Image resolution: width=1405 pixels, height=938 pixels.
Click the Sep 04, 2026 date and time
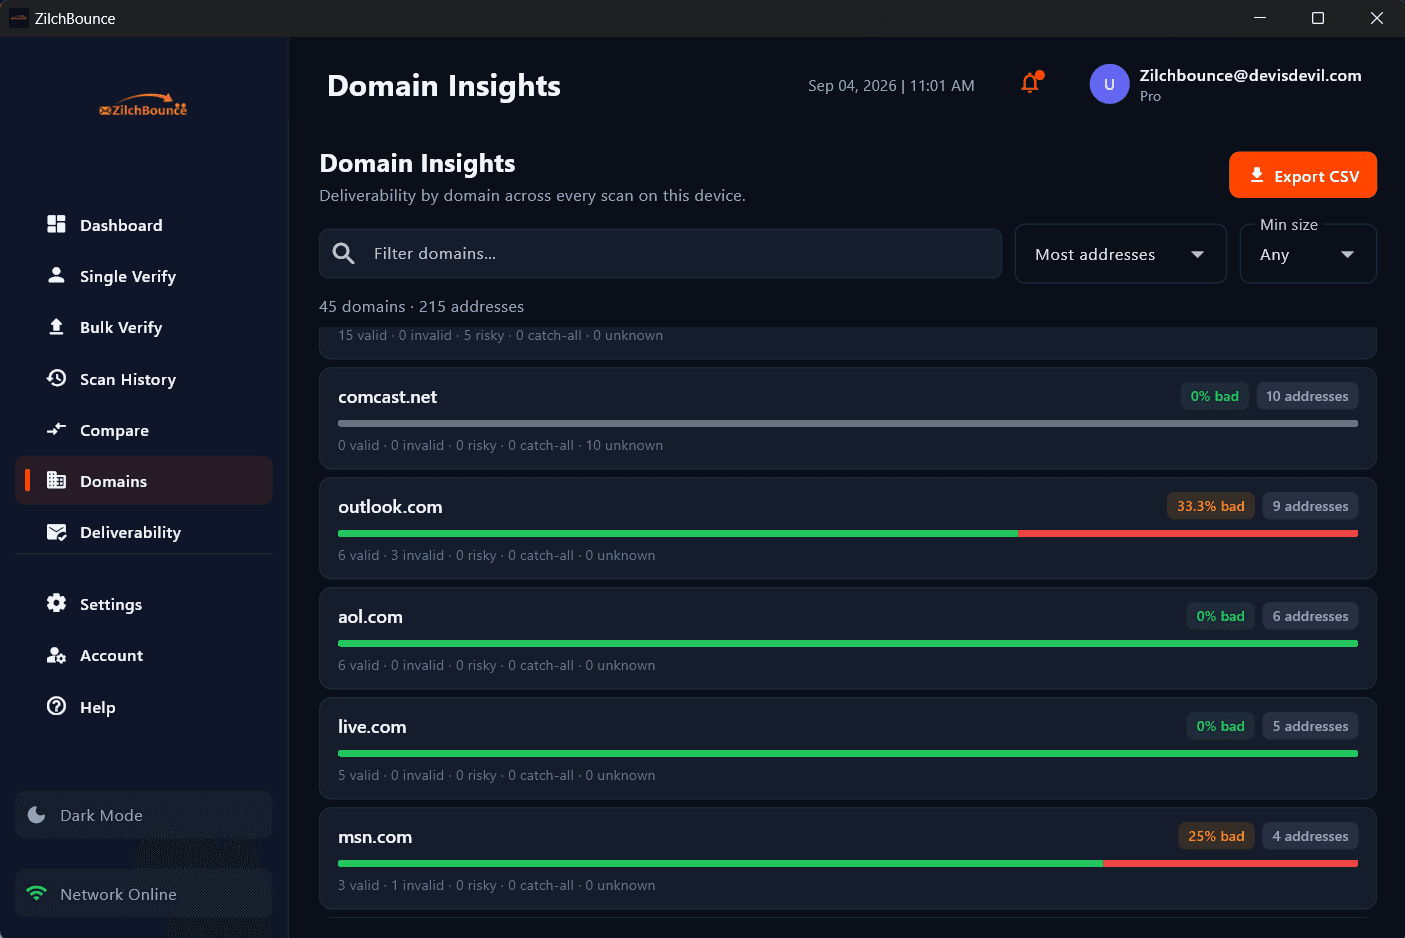891,85
